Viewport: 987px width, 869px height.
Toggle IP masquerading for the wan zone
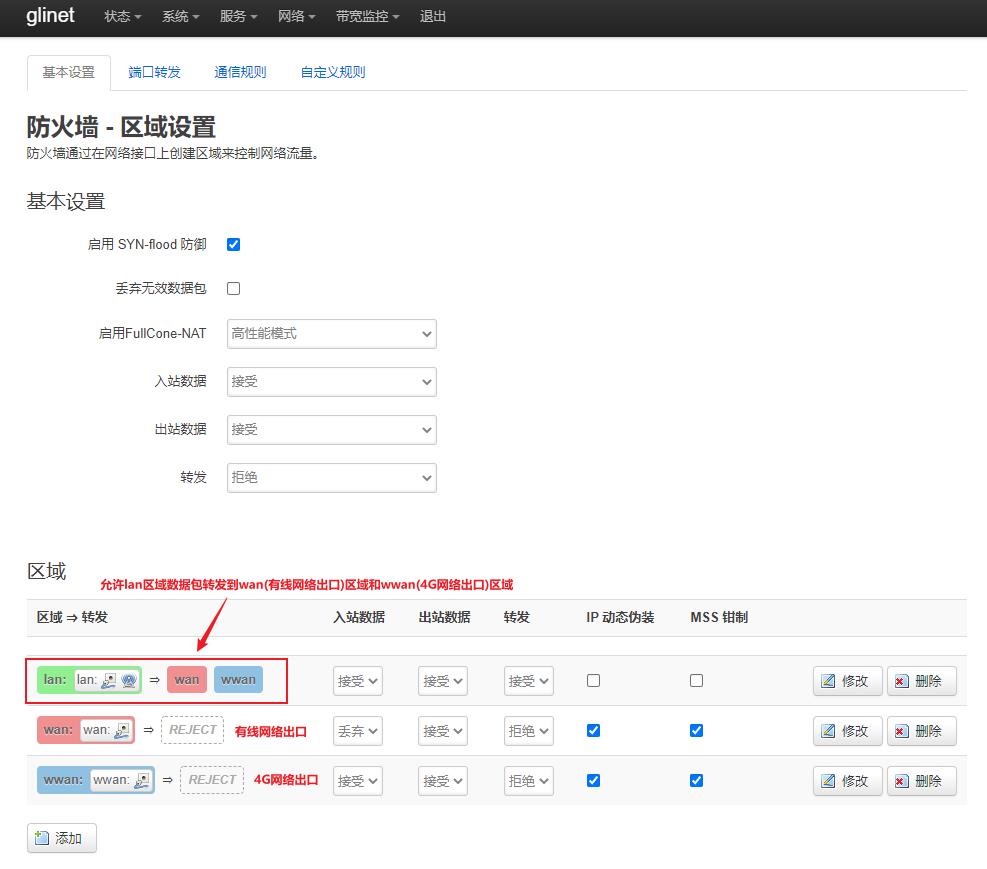[x=593, y=730]
